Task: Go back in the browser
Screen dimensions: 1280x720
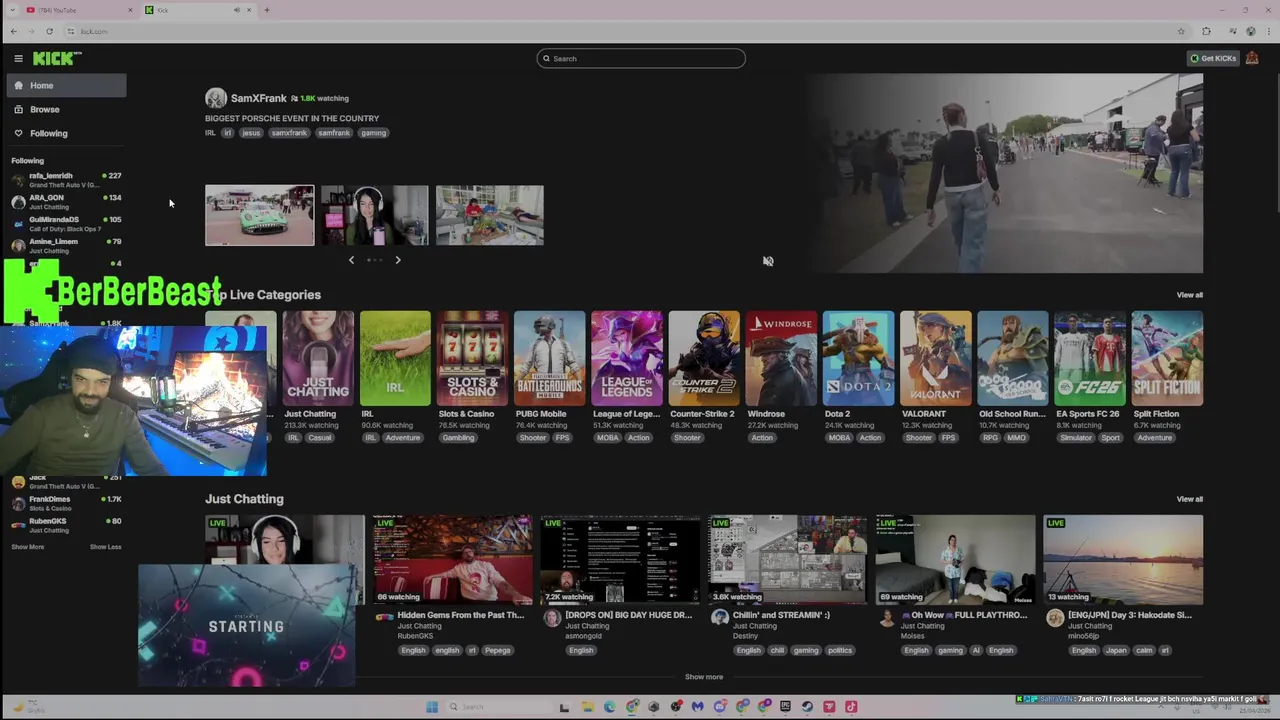Action: coord(13,31)
